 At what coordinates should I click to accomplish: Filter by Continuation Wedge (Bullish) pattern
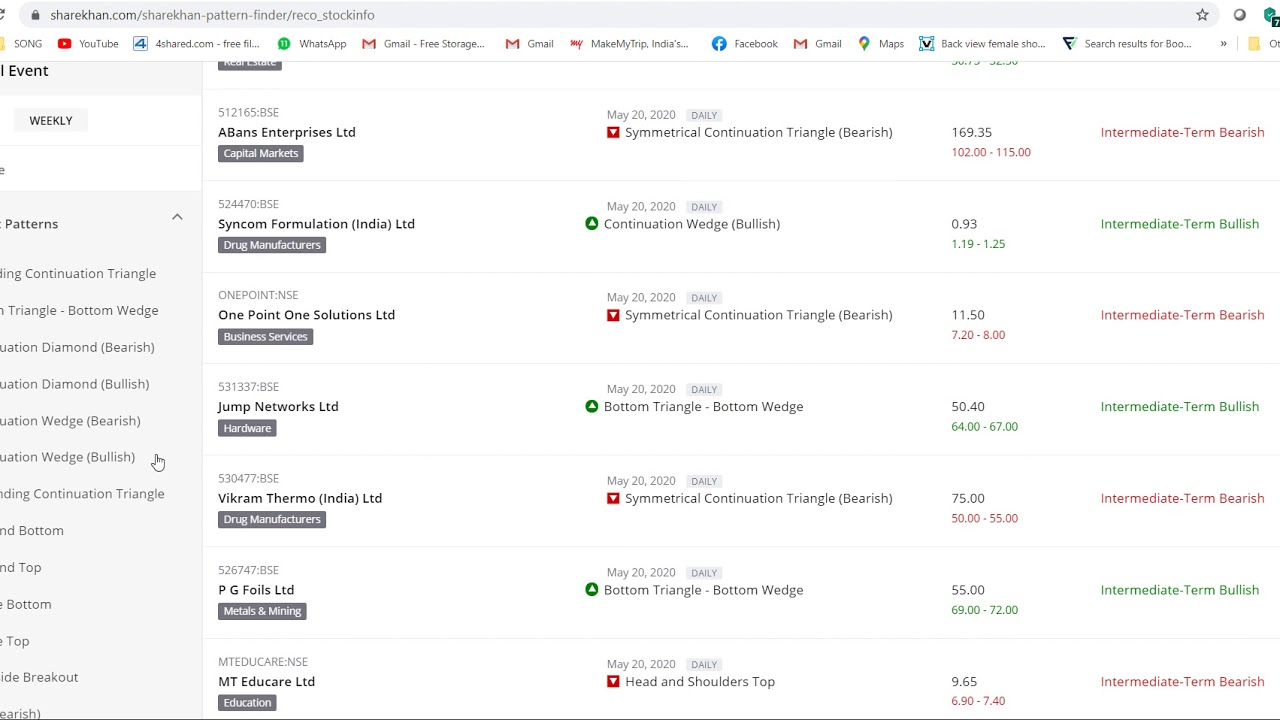pos(67,457)
